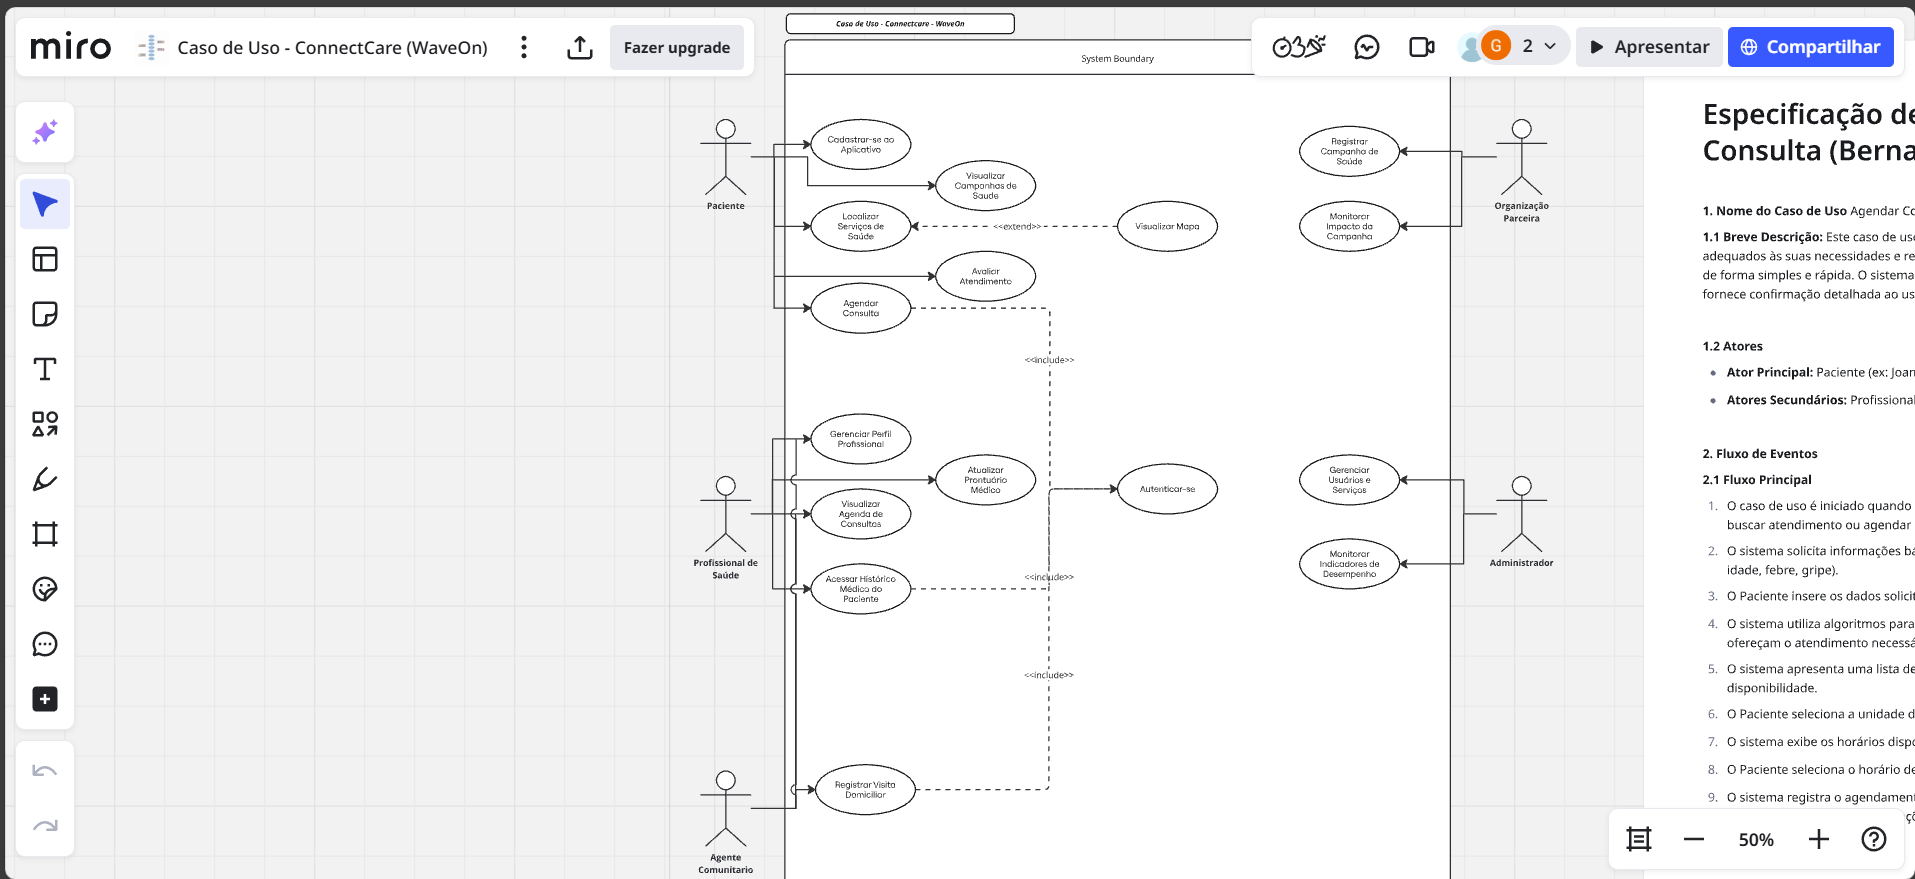
Task: Open board options three-dot menu
Action: [524, 47]
